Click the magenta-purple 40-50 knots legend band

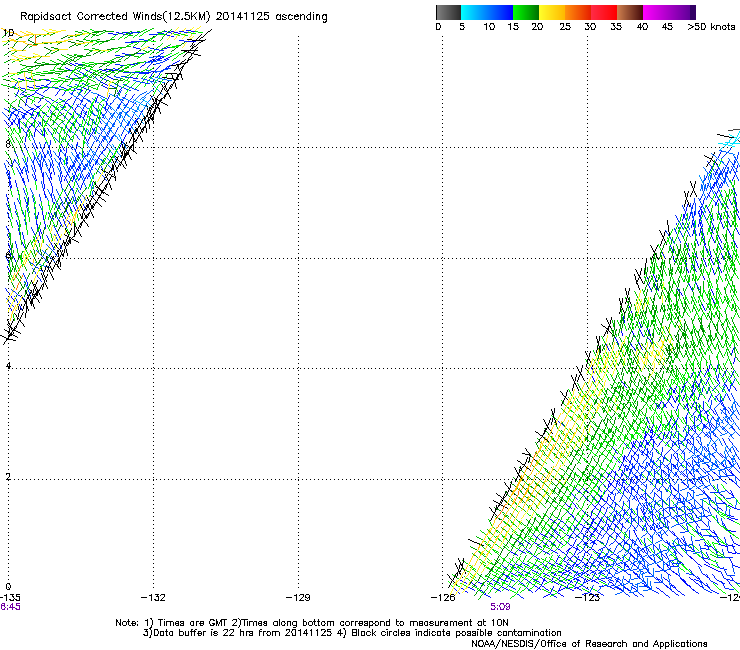pyautogui.click(x=669, y=12)
